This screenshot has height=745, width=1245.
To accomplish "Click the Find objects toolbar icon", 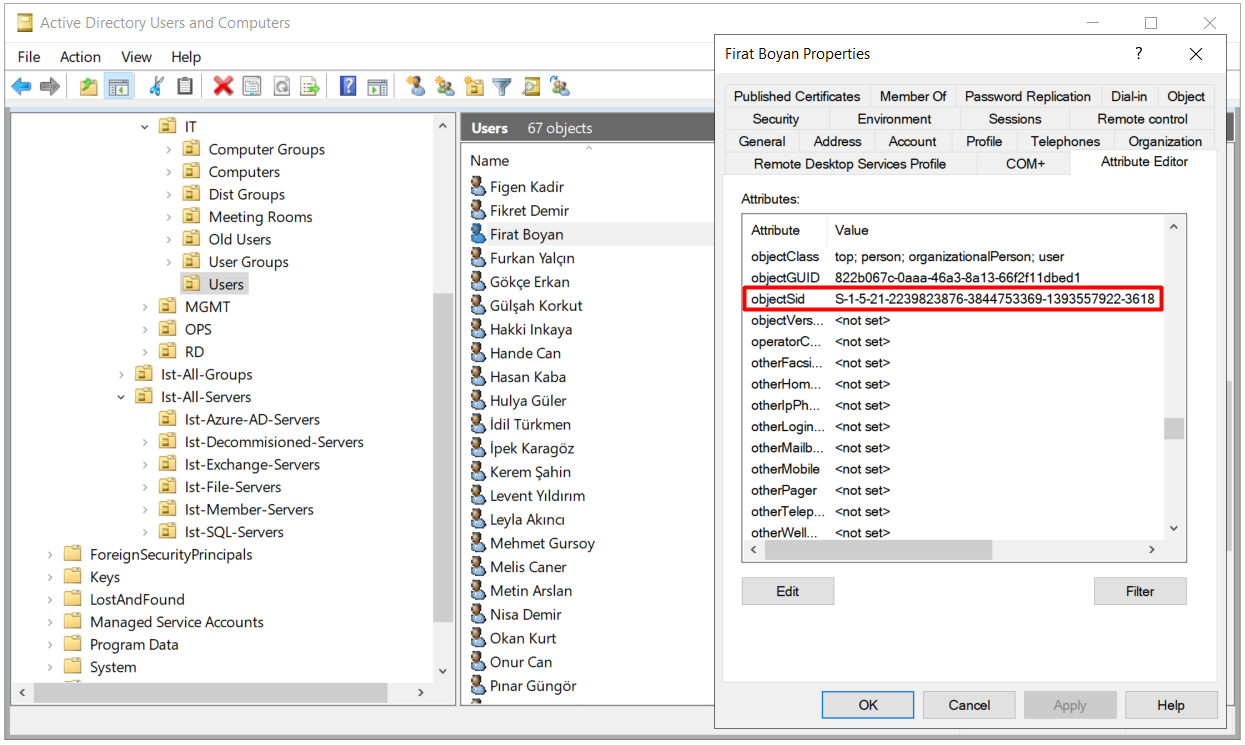I will [x=531, y=87].
